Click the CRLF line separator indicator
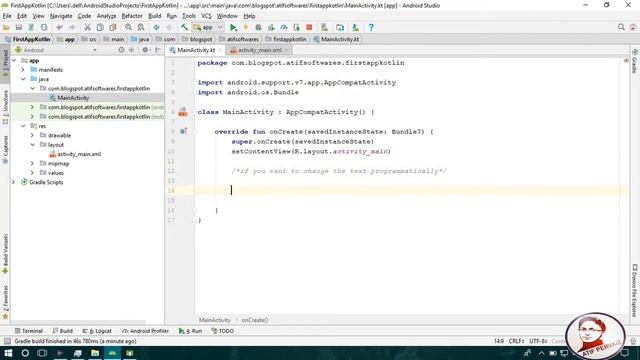The image size is (640, 360). tap(516, 341)
